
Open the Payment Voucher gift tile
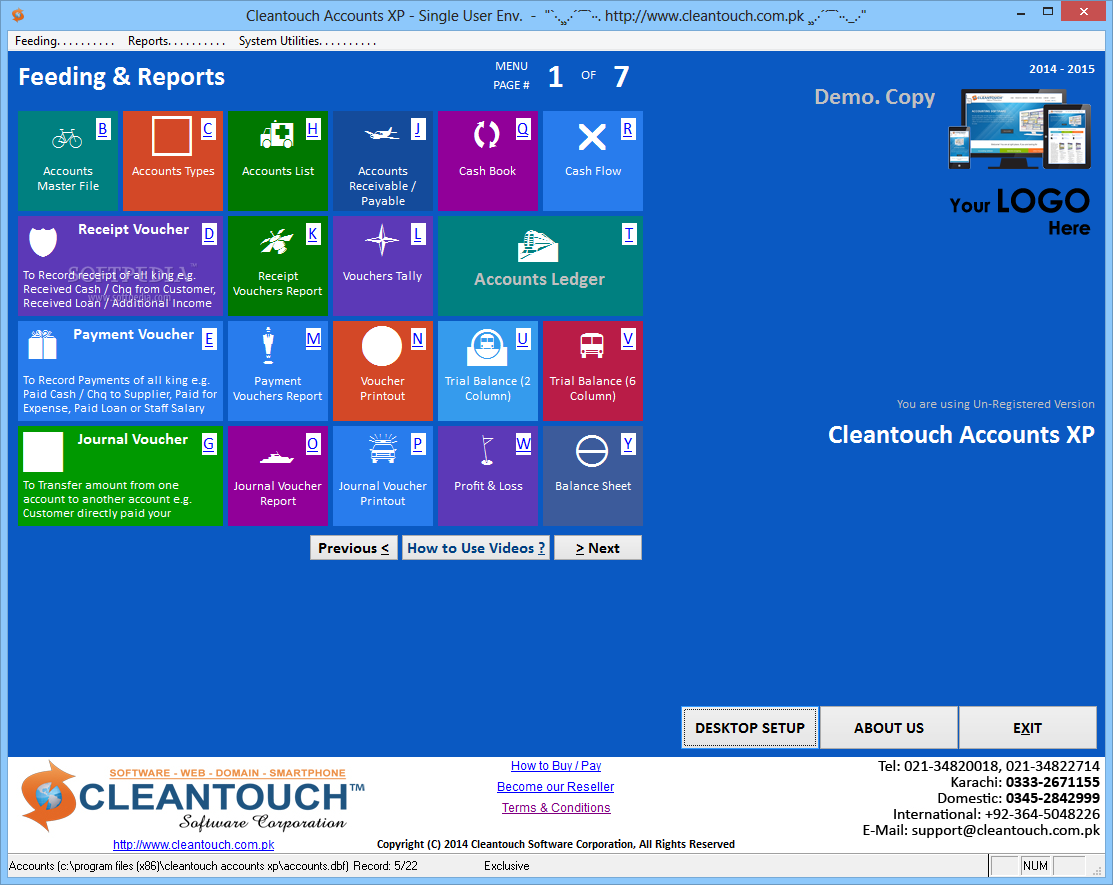(120, 370)
